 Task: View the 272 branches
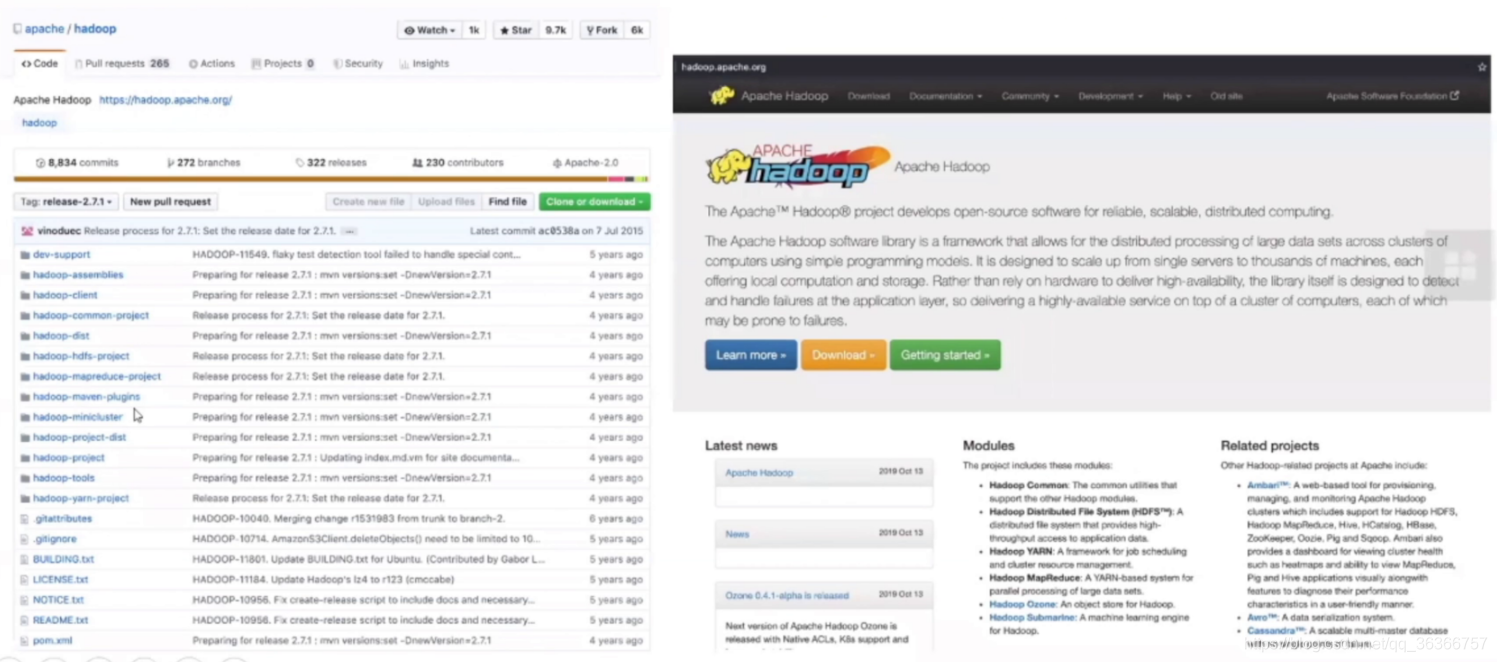click(x=205, y=162)
